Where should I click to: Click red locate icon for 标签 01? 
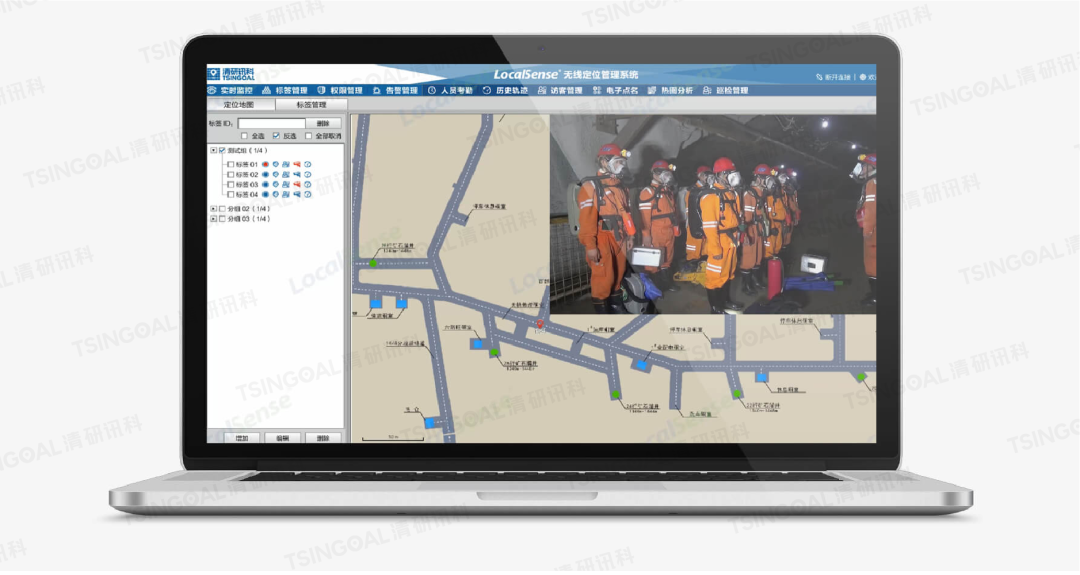265,164
